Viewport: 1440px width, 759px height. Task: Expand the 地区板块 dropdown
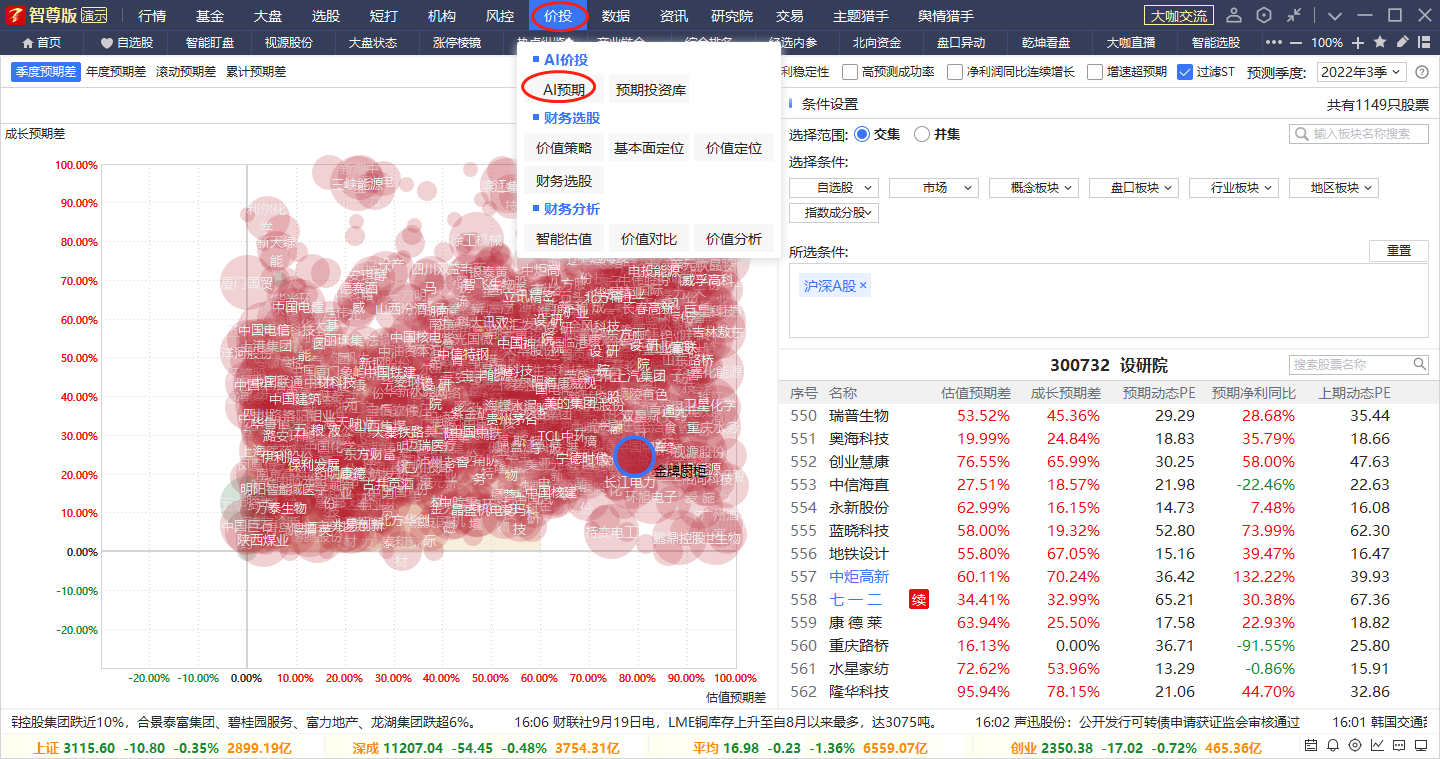click(1334, 188)
